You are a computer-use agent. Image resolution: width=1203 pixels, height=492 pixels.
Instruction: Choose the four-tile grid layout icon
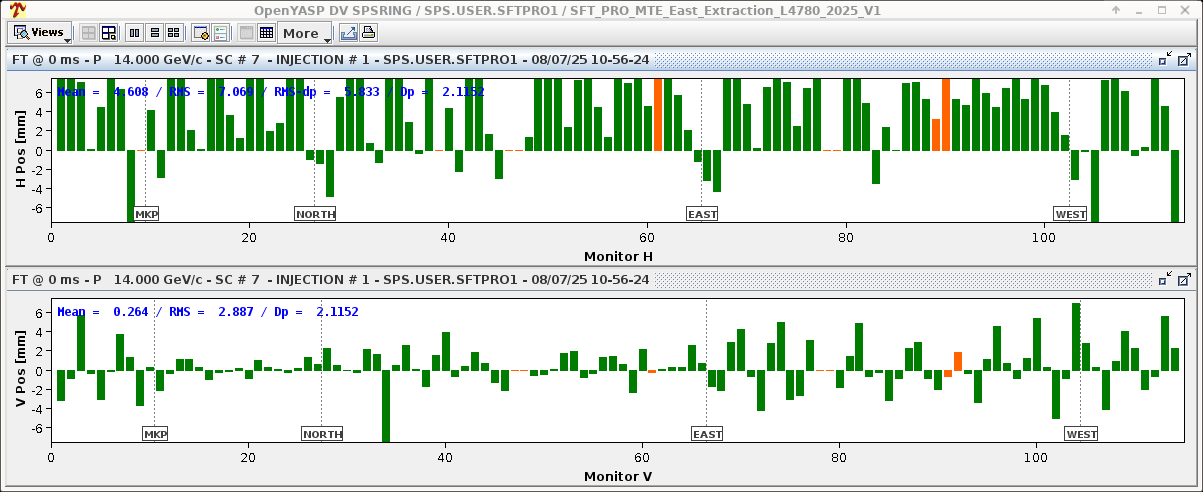click(x=174, y=33)
